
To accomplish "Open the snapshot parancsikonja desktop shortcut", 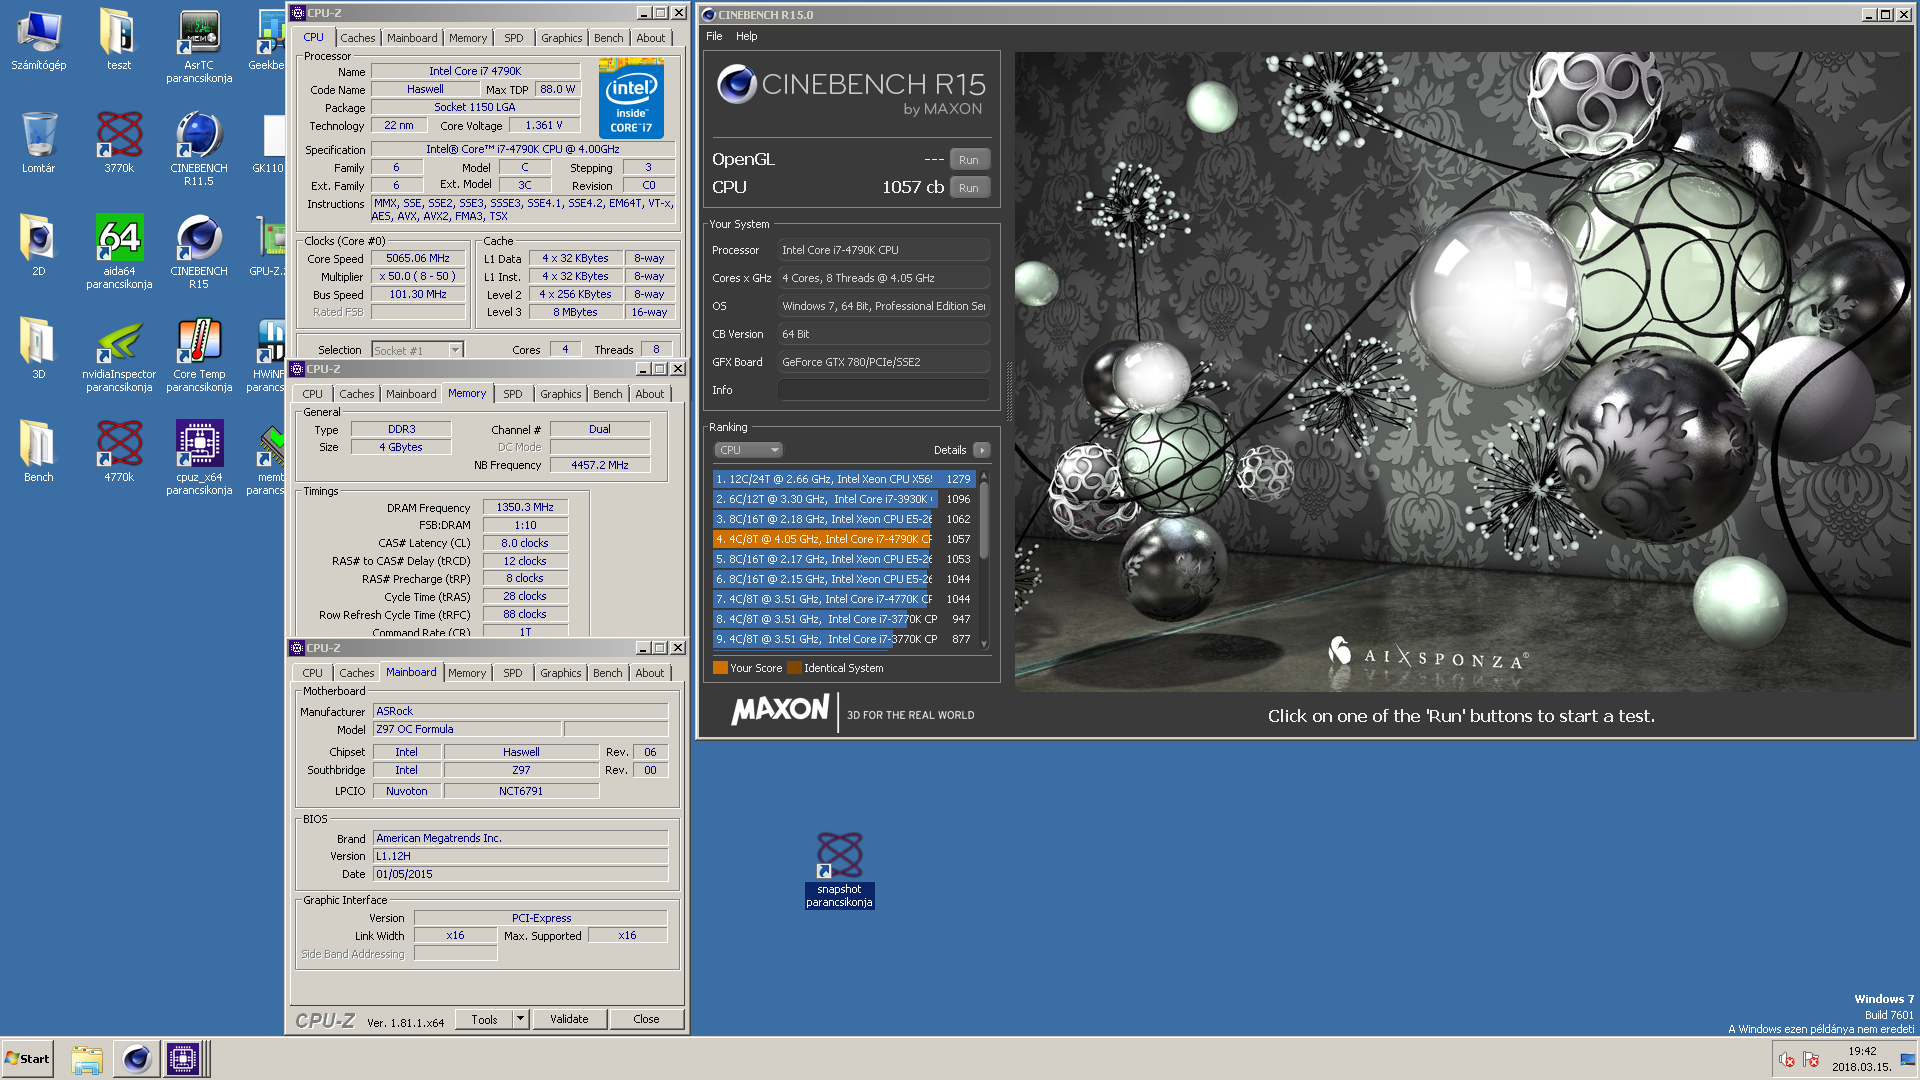I will click(x=839, y=870).
